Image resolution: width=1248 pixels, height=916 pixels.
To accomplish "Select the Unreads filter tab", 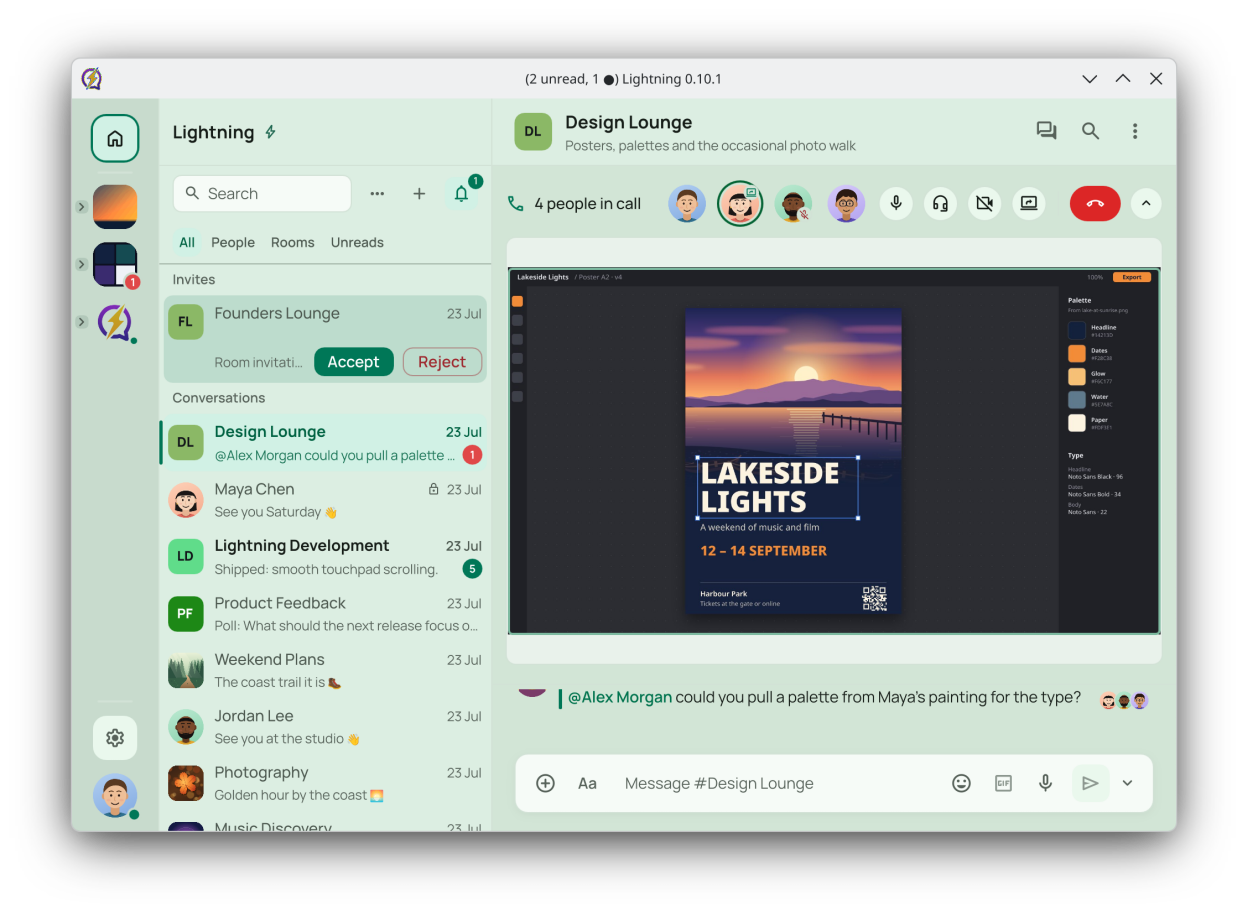I will 357,242.
